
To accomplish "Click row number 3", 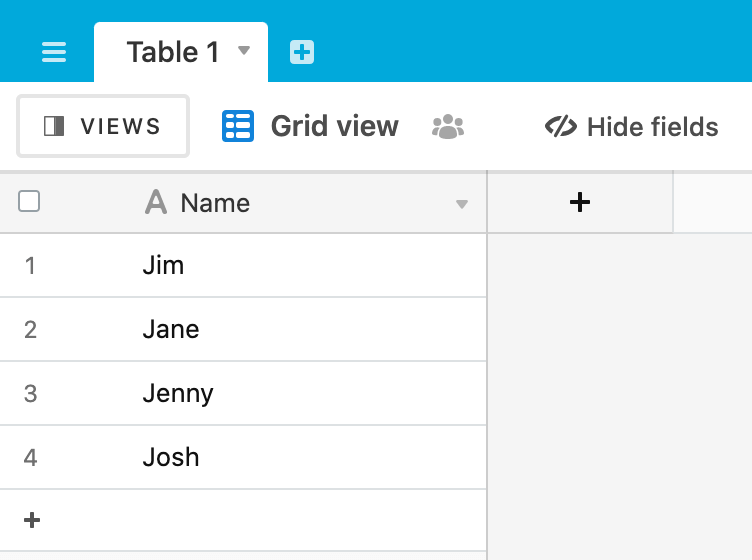I will point(30,394).
